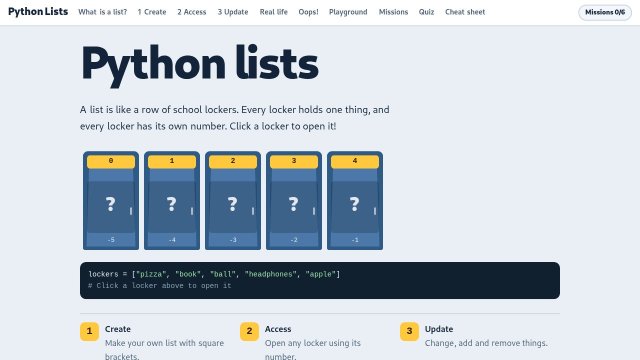Viewport: 640px width, 360px height.
Task: Open the Playground section link
Action: [x=348, y=12]
